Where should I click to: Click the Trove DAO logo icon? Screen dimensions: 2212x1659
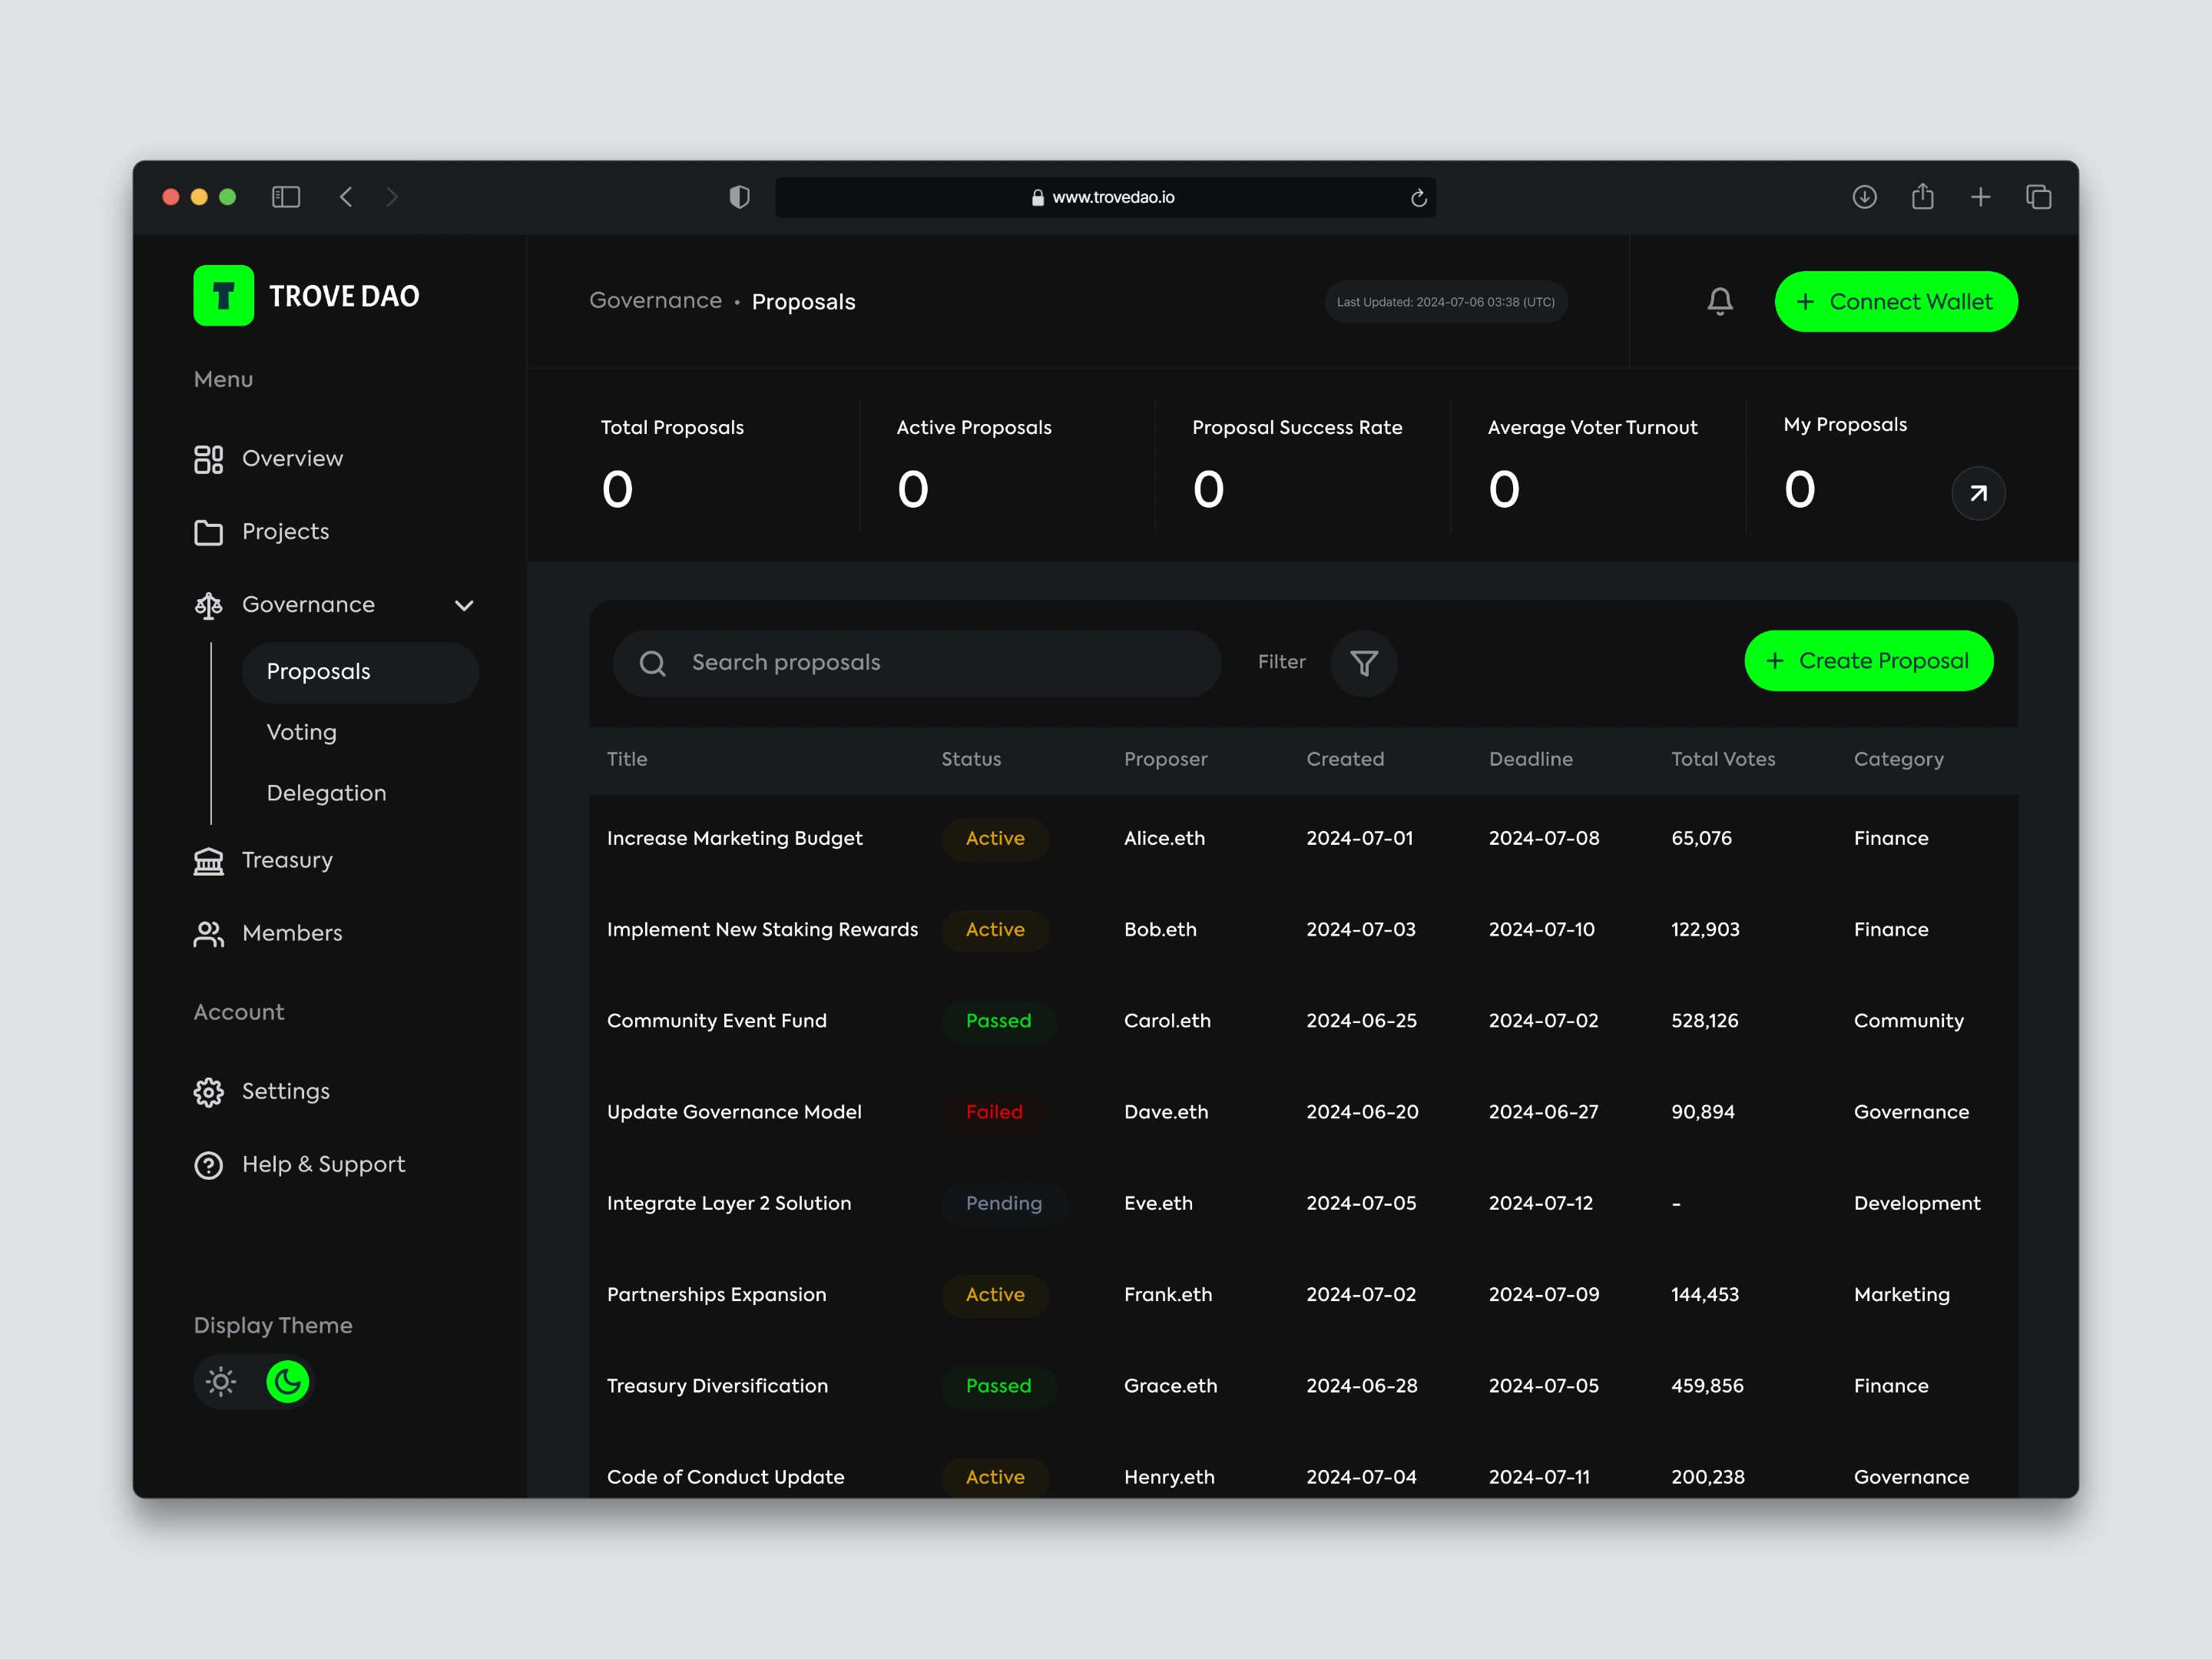pyautogui.click(x=223, y=295)
